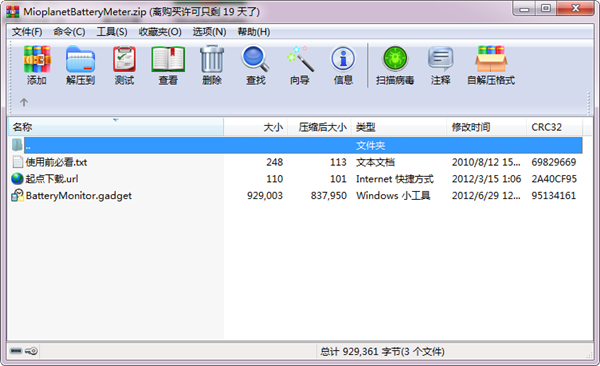Click compressed size value 837,950
This screenshot has height=366, width=600.
tap(329, 196)
